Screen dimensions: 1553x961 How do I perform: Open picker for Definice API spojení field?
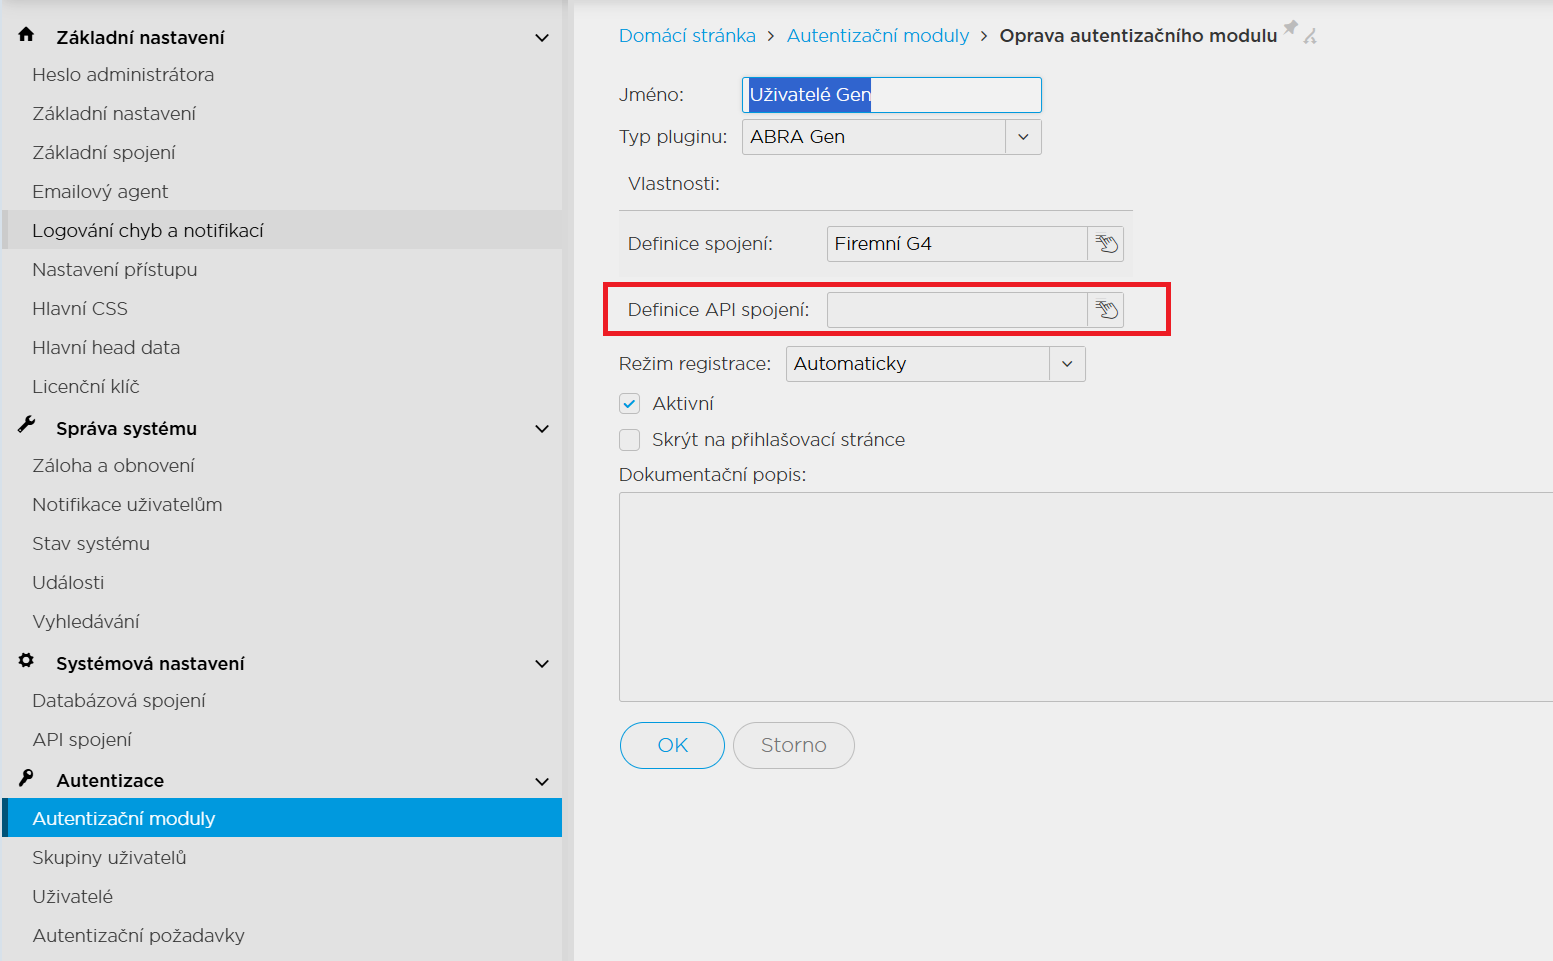[1105, 310]
